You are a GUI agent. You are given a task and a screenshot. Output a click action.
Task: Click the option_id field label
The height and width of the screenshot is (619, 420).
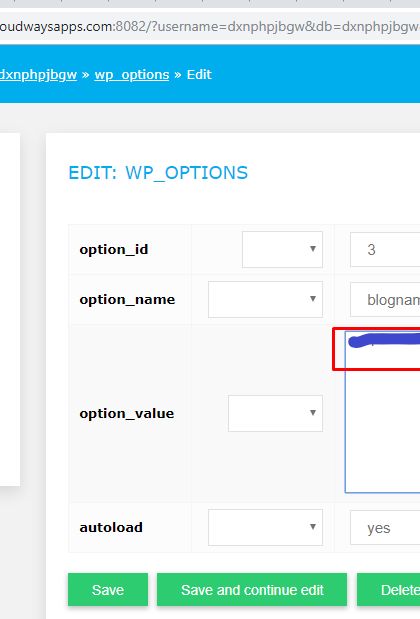tap(114, 249)
